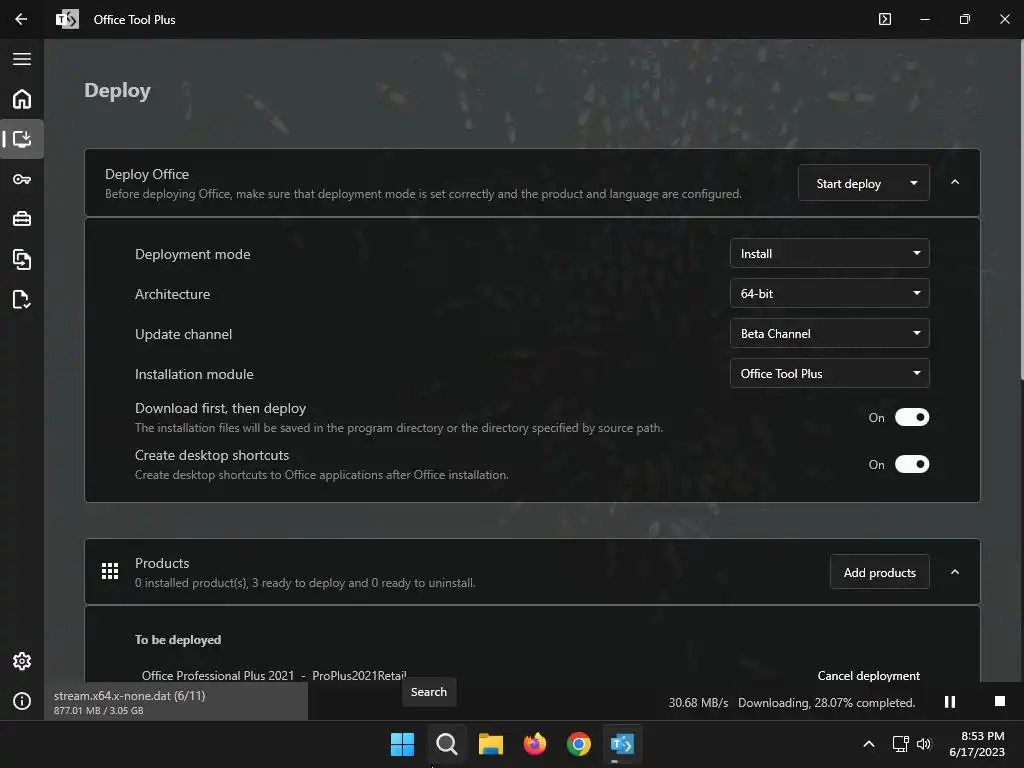
Task: Open Deployment mode dropdown
Action: pyautogui.click(x=829, y=253)
